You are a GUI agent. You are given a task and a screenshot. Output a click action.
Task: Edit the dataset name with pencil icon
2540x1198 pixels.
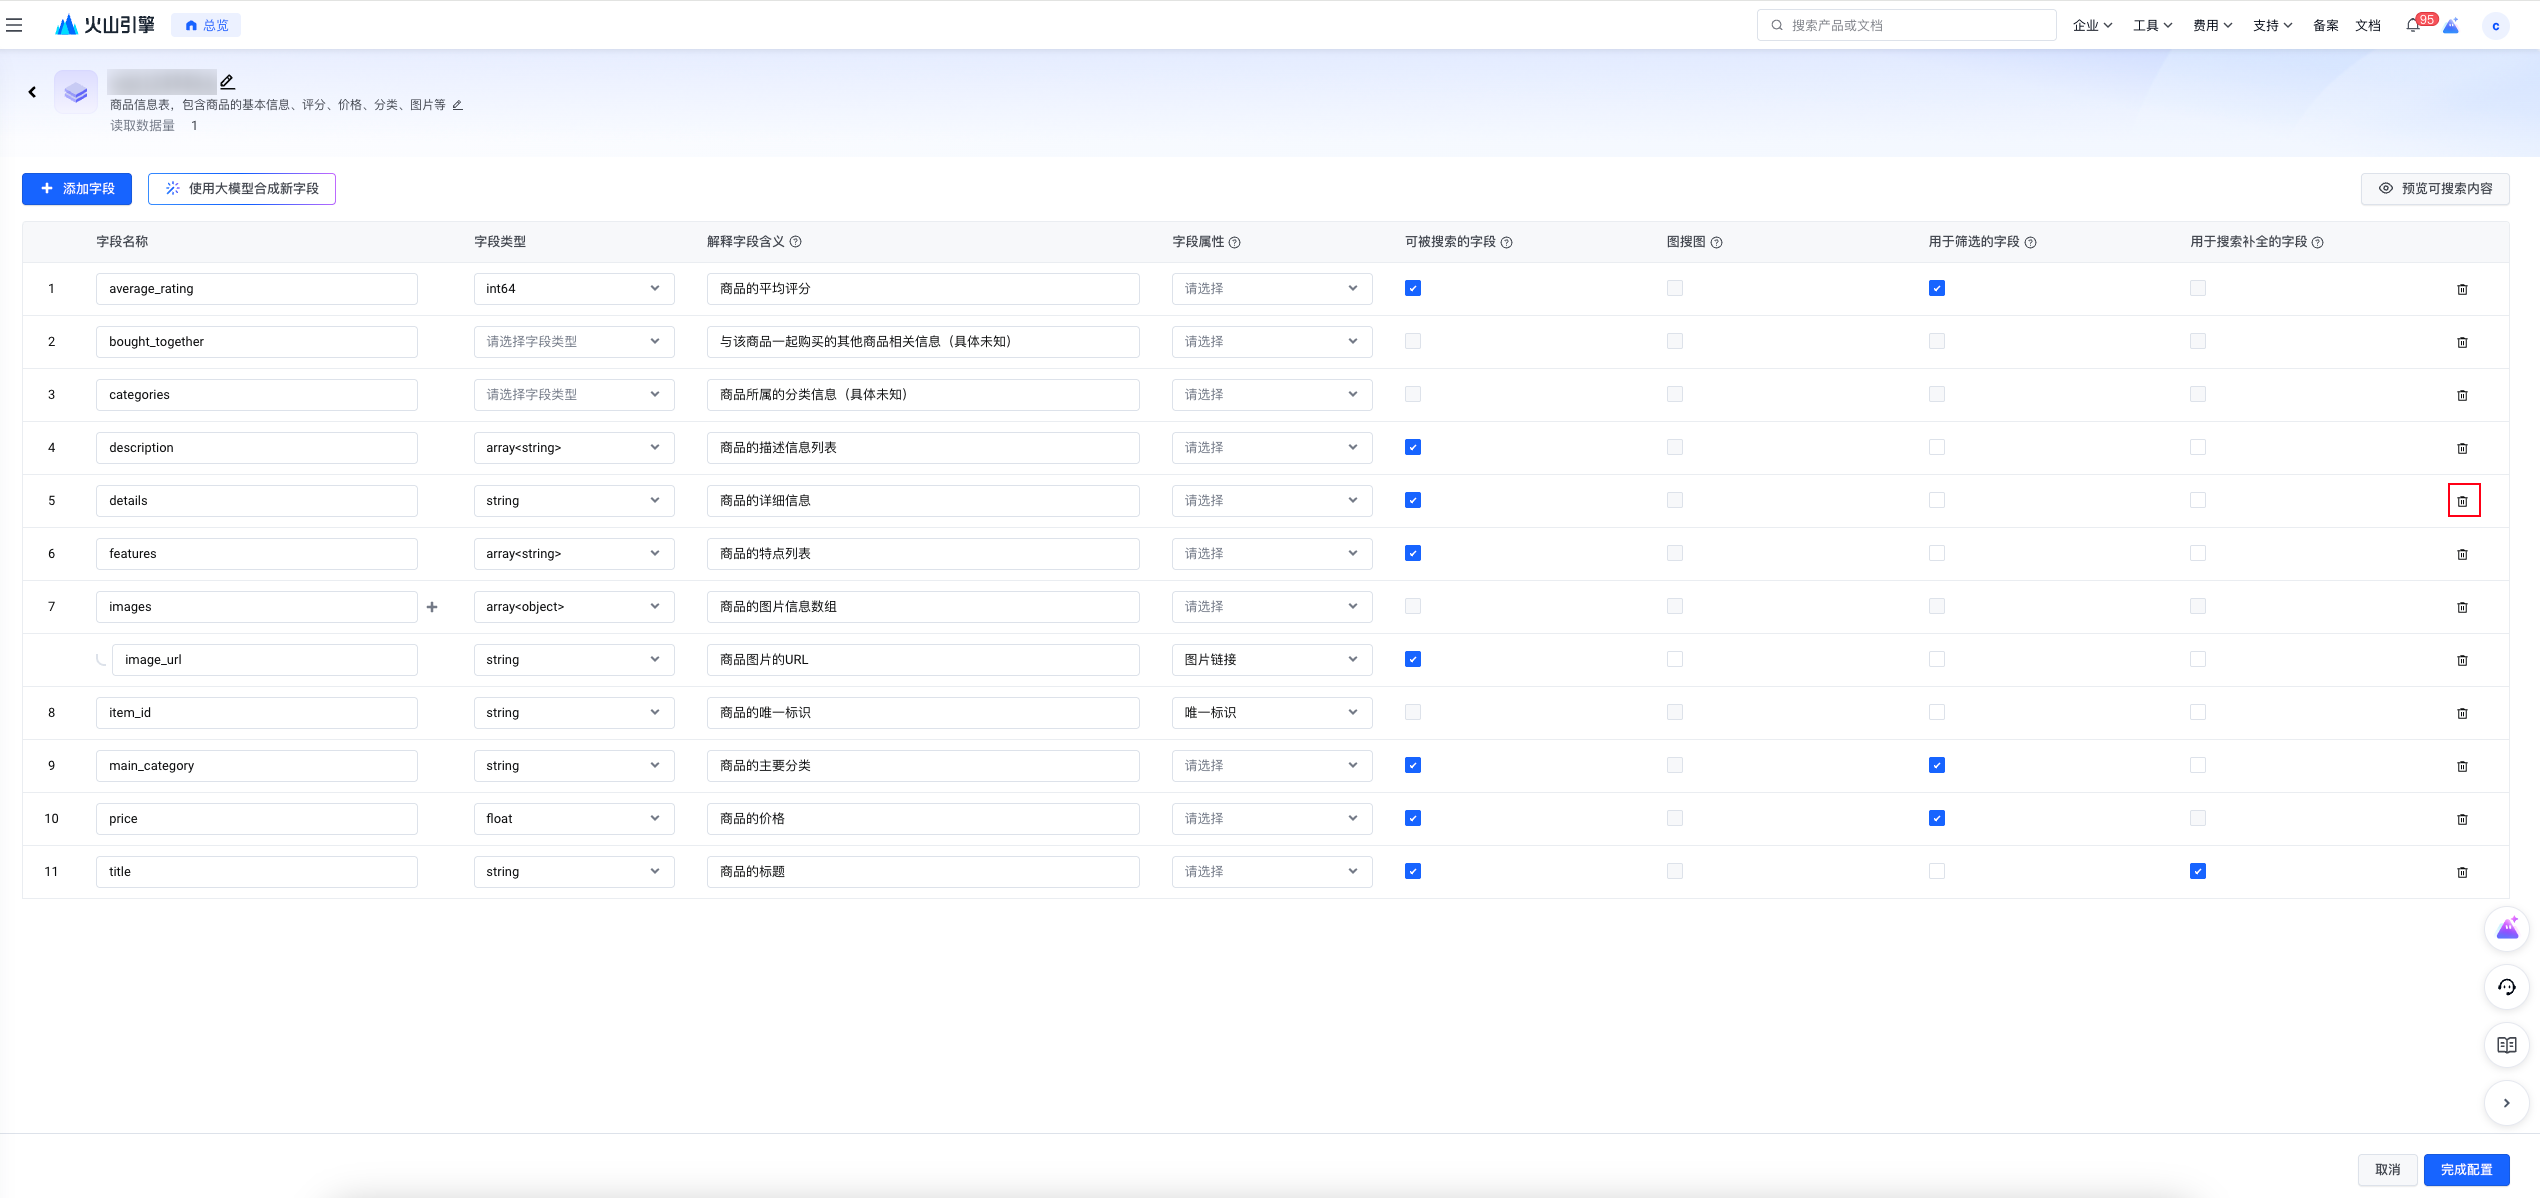pyautogui.click(x=228, y=81)
